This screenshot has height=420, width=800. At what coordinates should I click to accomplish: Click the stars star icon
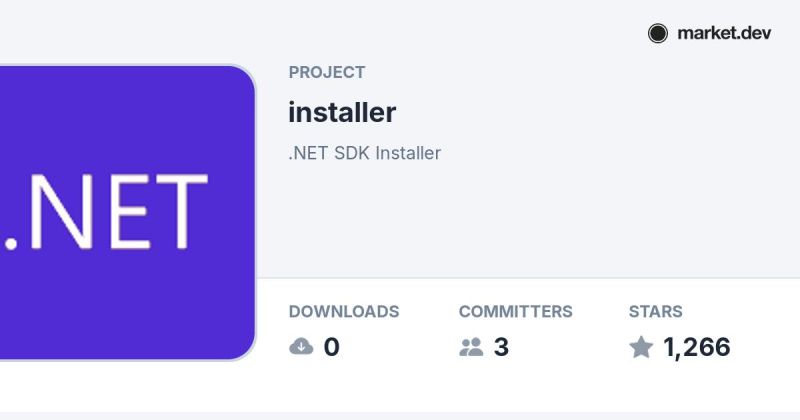641,347
